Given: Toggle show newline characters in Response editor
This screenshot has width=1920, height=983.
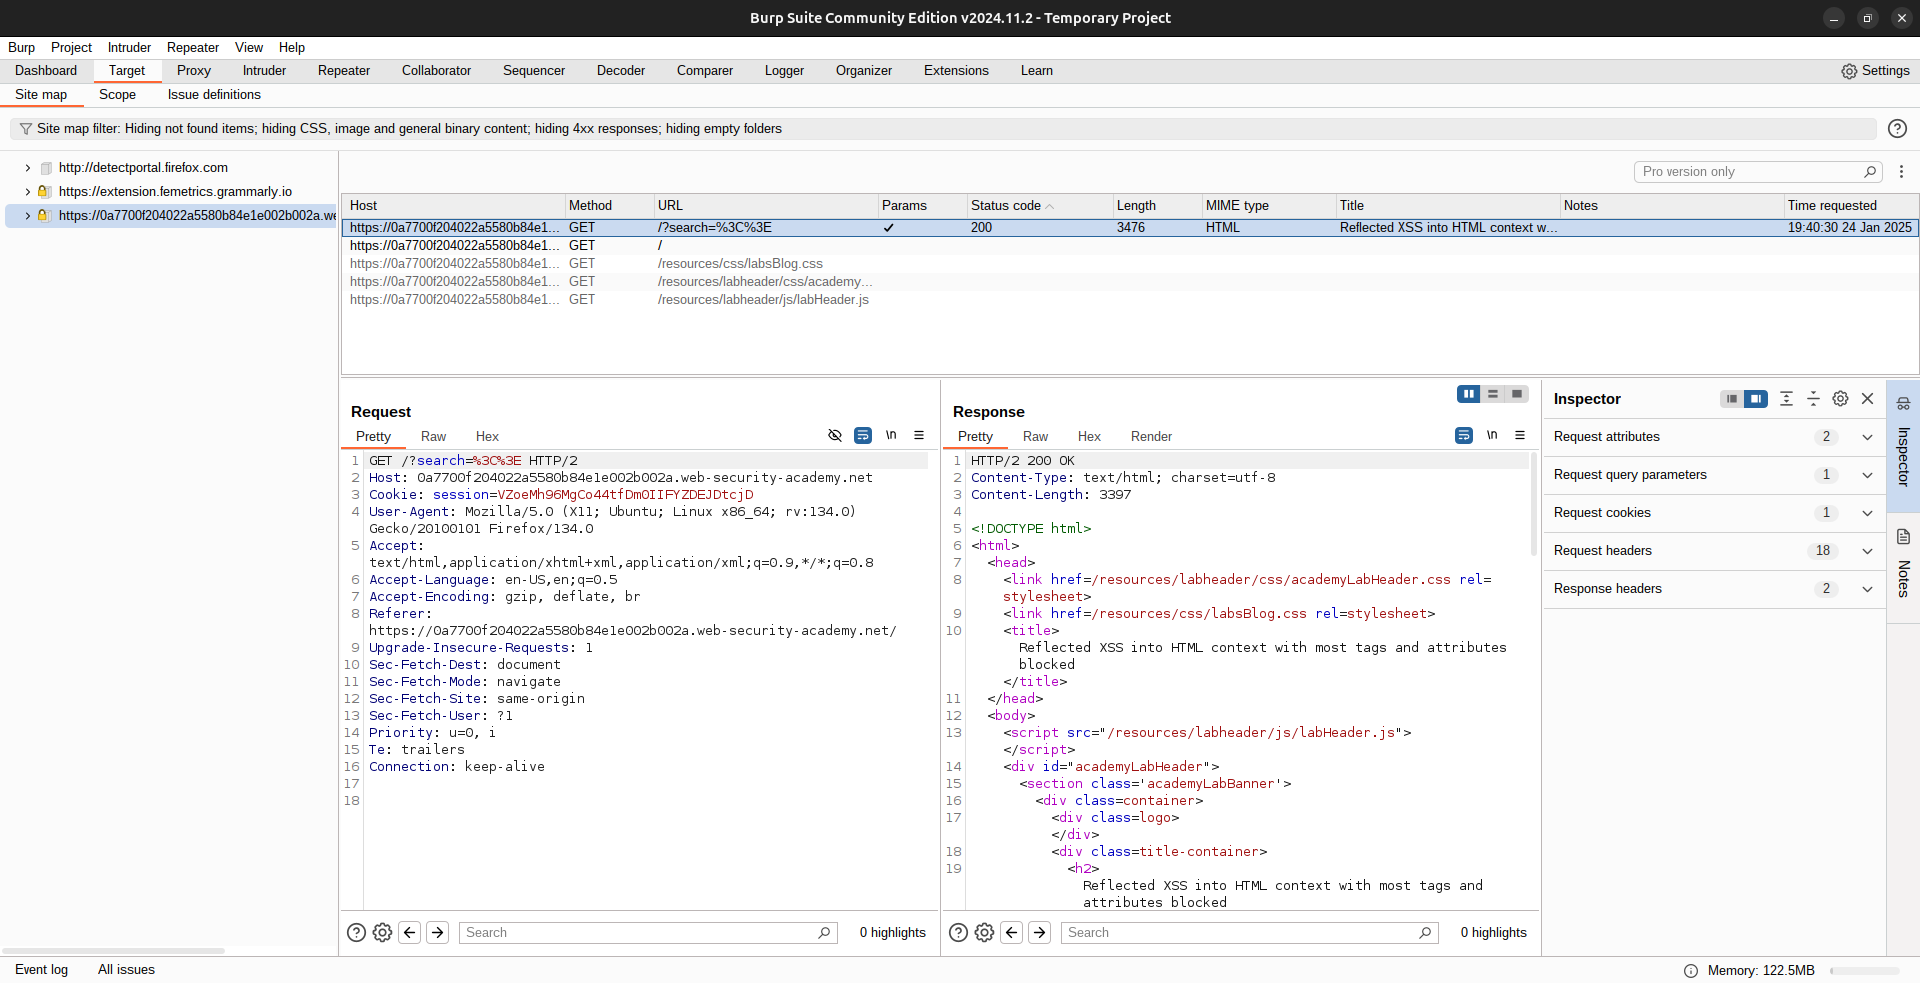Looking at the screenshot, I should click(1492, 435).
